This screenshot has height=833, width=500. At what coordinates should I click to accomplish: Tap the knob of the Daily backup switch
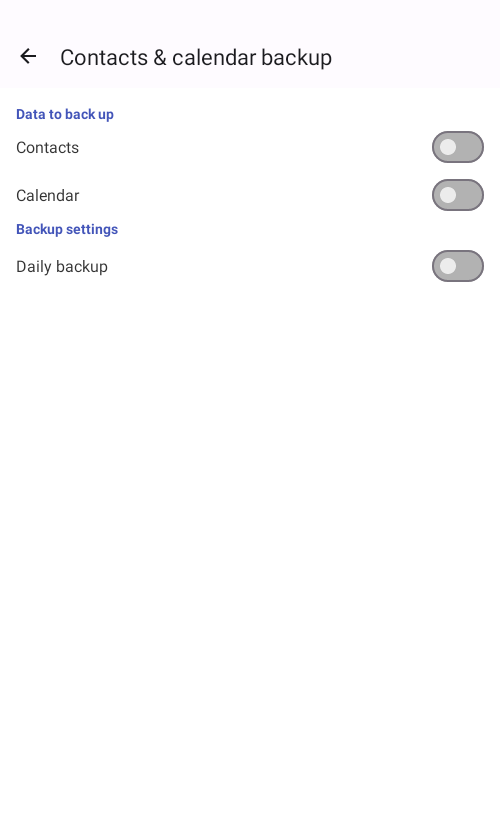448,266
